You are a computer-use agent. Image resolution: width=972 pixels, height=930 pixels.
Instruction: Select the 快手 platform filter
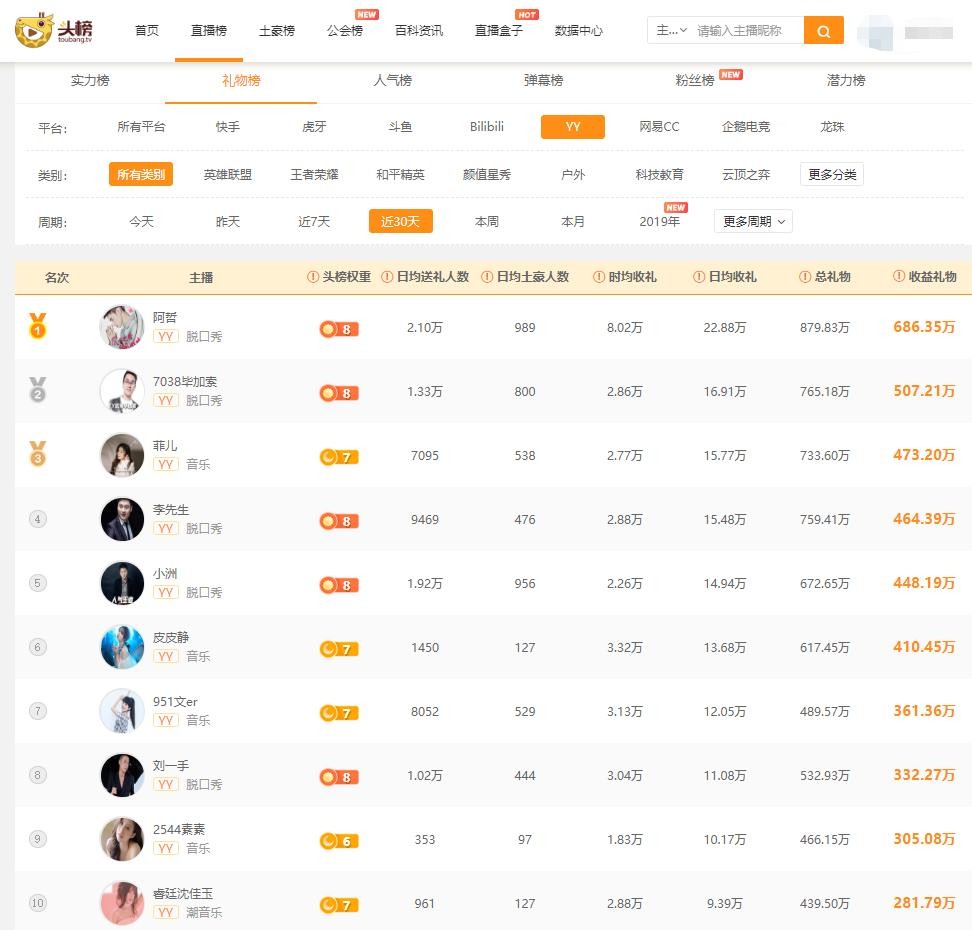[x=228, y=127]
